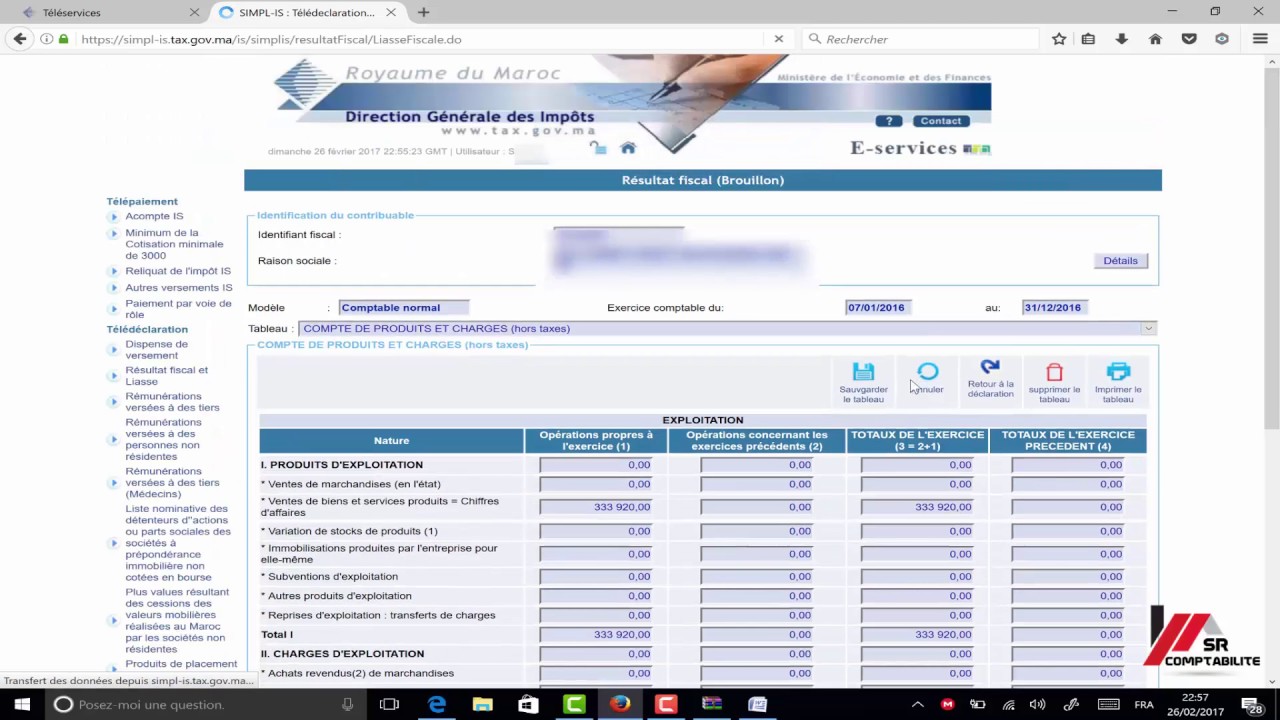Image resolution: width=1280 pixels, height=720 pixels.
Task: Click the Firefox Rechercher search box
Action: point(920,39)
